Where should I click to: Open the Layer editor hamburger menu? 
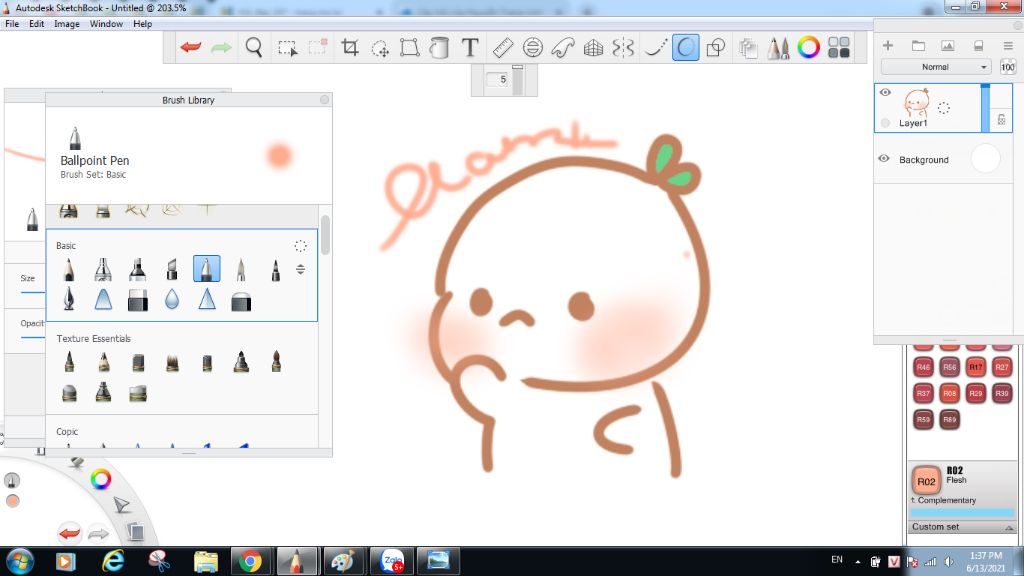tap(1008, 45)
